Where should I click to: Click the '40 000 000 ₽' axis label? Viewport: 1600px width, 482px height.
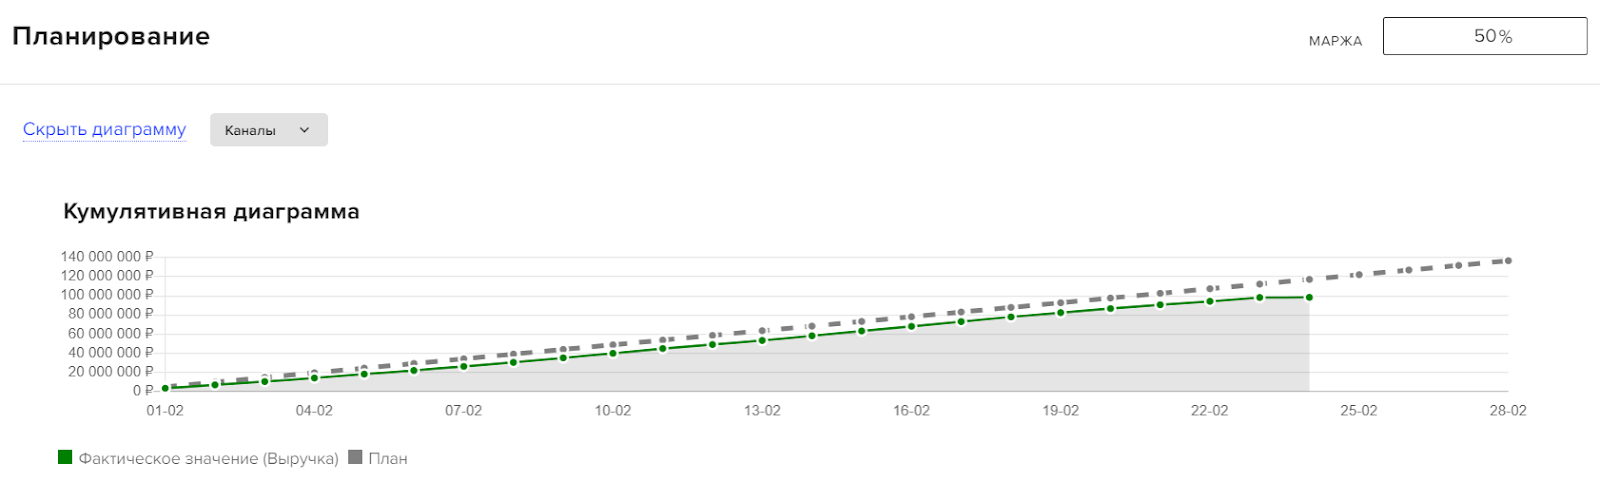(111, 352)
